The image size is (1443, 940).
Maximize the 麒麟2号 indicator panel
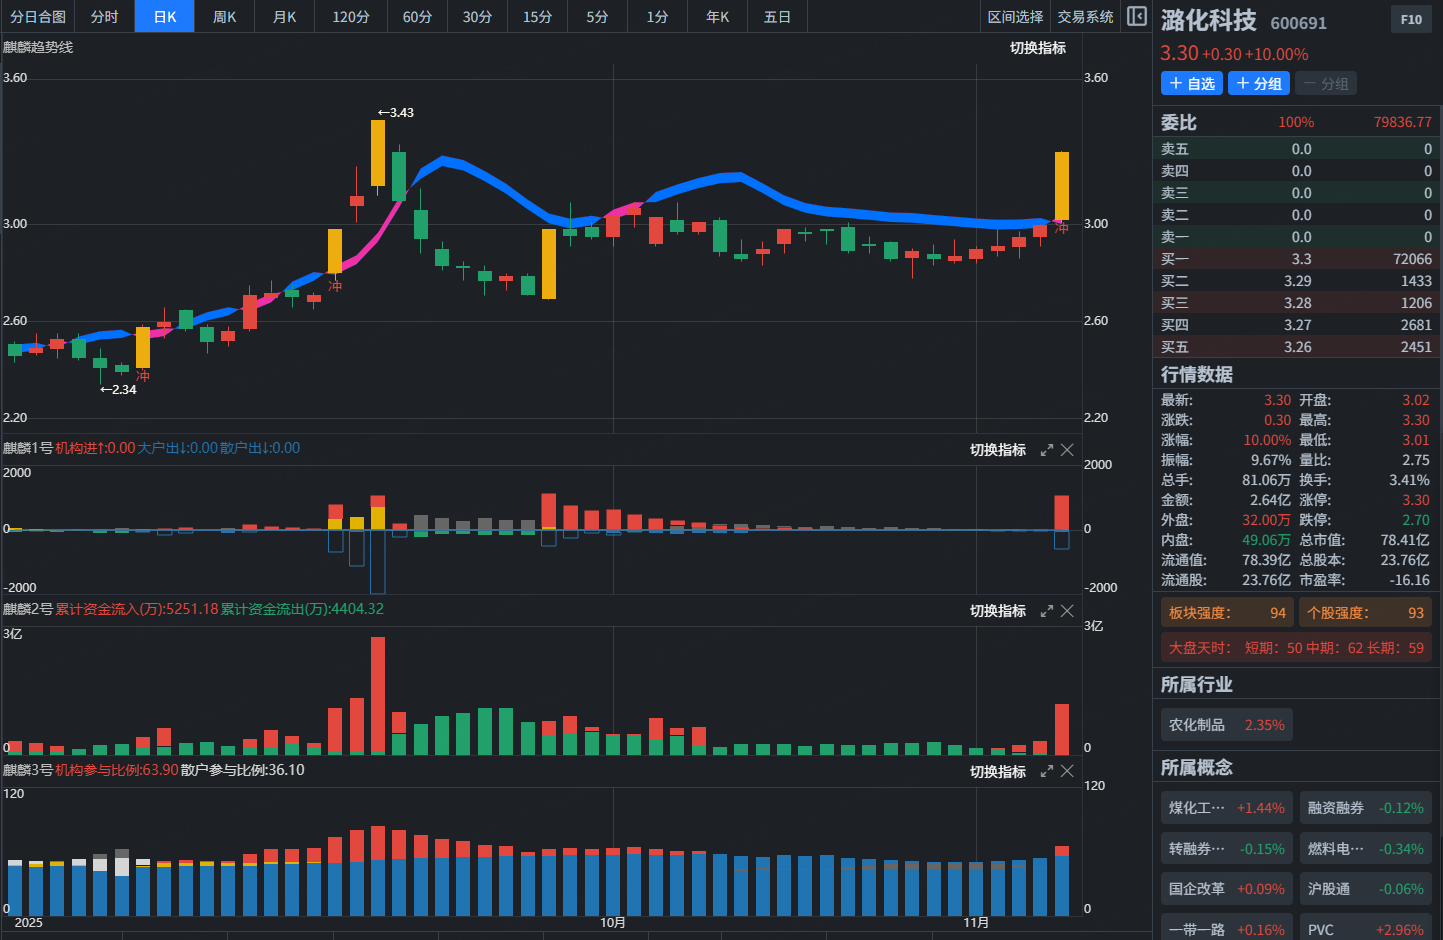pyautogui.click(x=1046, y=611)
